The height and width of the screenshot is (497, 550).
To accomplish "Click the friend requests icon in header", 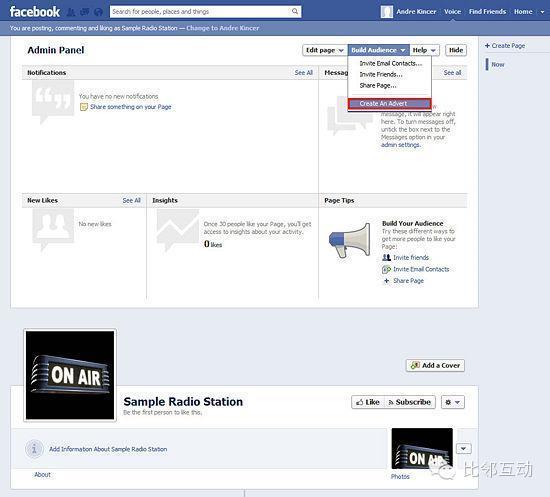I will (71, 12).
